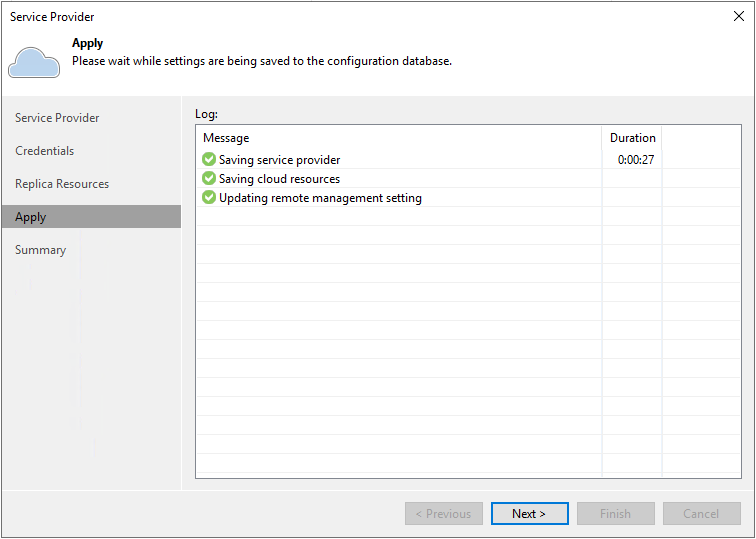This screenshot has width=756, height=539.
Task: Select the highlighted Apply step
Action: tap(31, 217)
